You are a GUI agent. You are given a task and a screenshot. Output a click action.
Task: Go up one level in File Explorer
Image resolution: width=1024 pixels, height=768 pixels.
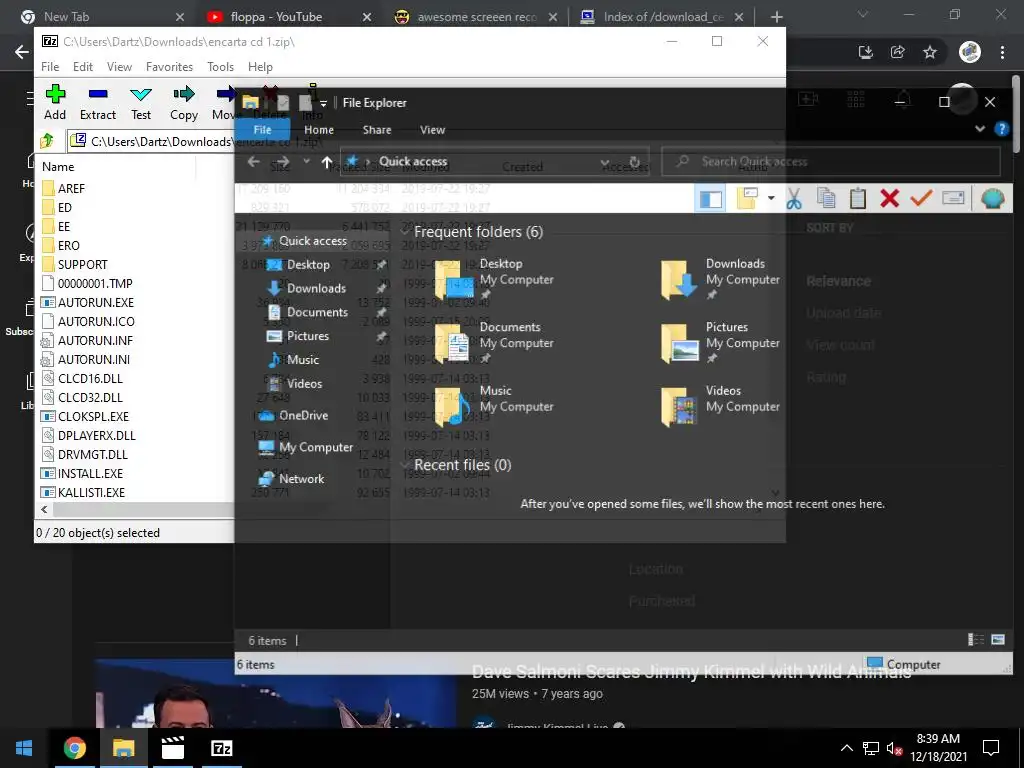[x=327, y=162]
